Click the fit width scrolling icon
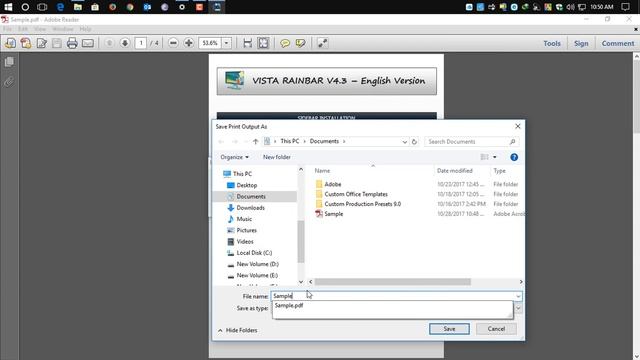 click(x=247, y=43)
